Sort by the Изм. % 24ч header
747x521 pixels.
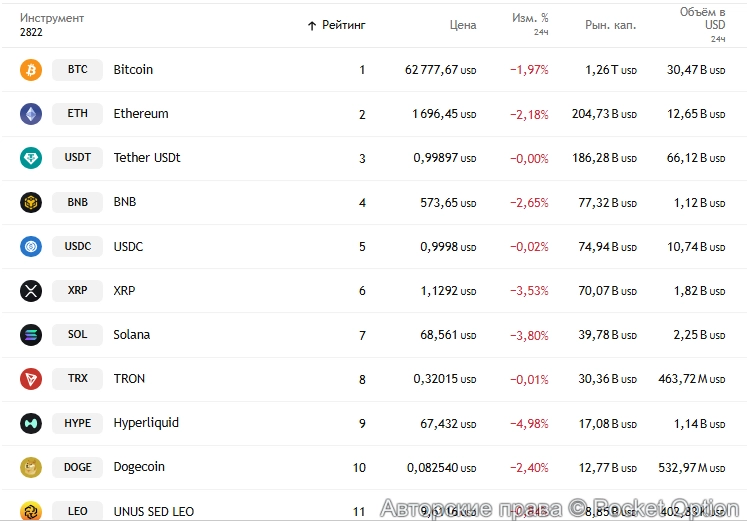[x=530, y=24]
